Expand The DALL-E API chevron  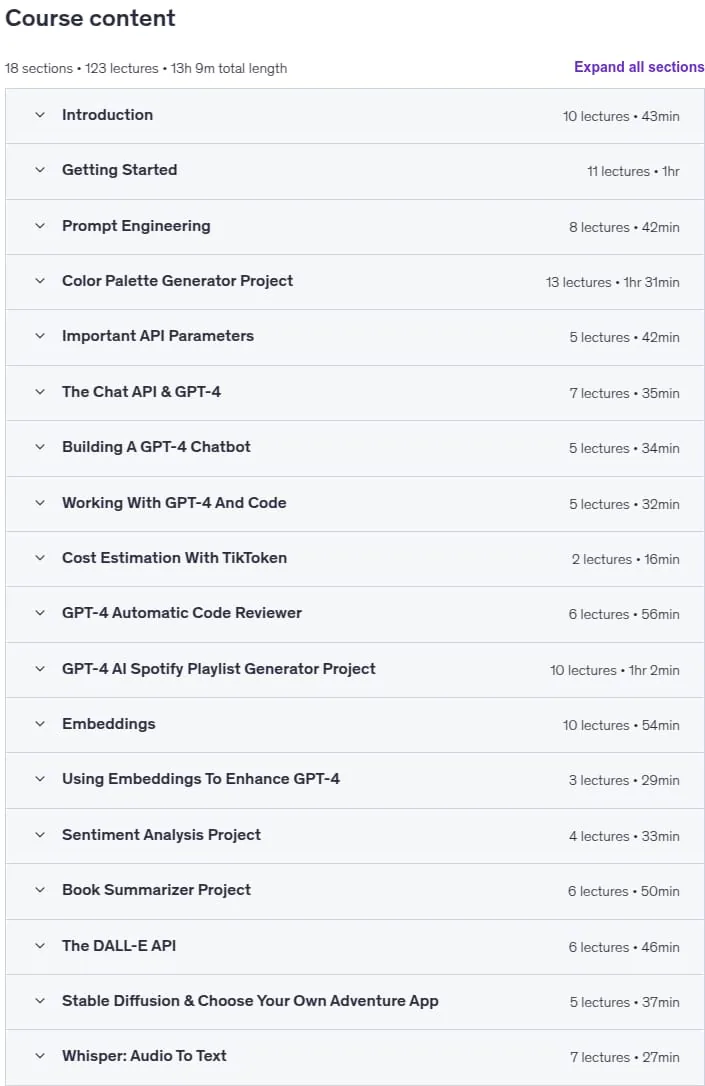[40, 945]
